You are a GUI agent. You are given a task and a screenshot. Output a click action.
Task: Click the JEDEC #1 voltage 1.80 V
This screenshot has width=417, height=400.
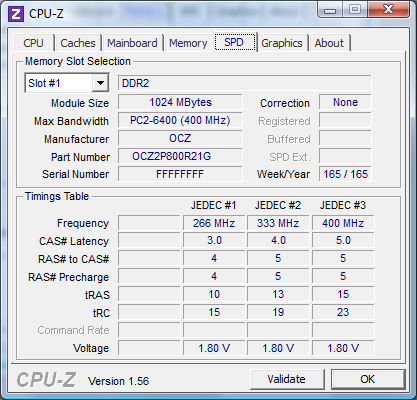pyautogui.click(x=214, y=348)
